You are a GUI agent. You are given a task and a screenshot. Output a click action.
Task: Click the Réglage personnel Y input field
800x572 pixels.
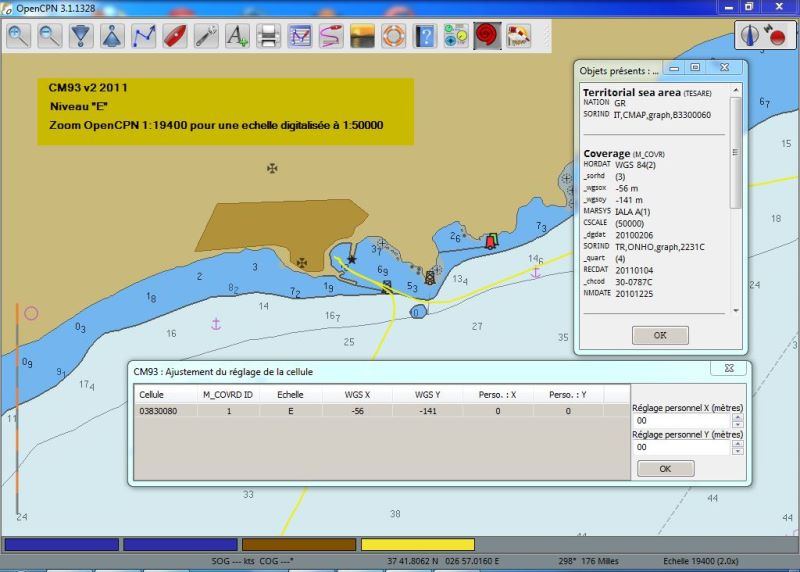click(x=682, y=447)
